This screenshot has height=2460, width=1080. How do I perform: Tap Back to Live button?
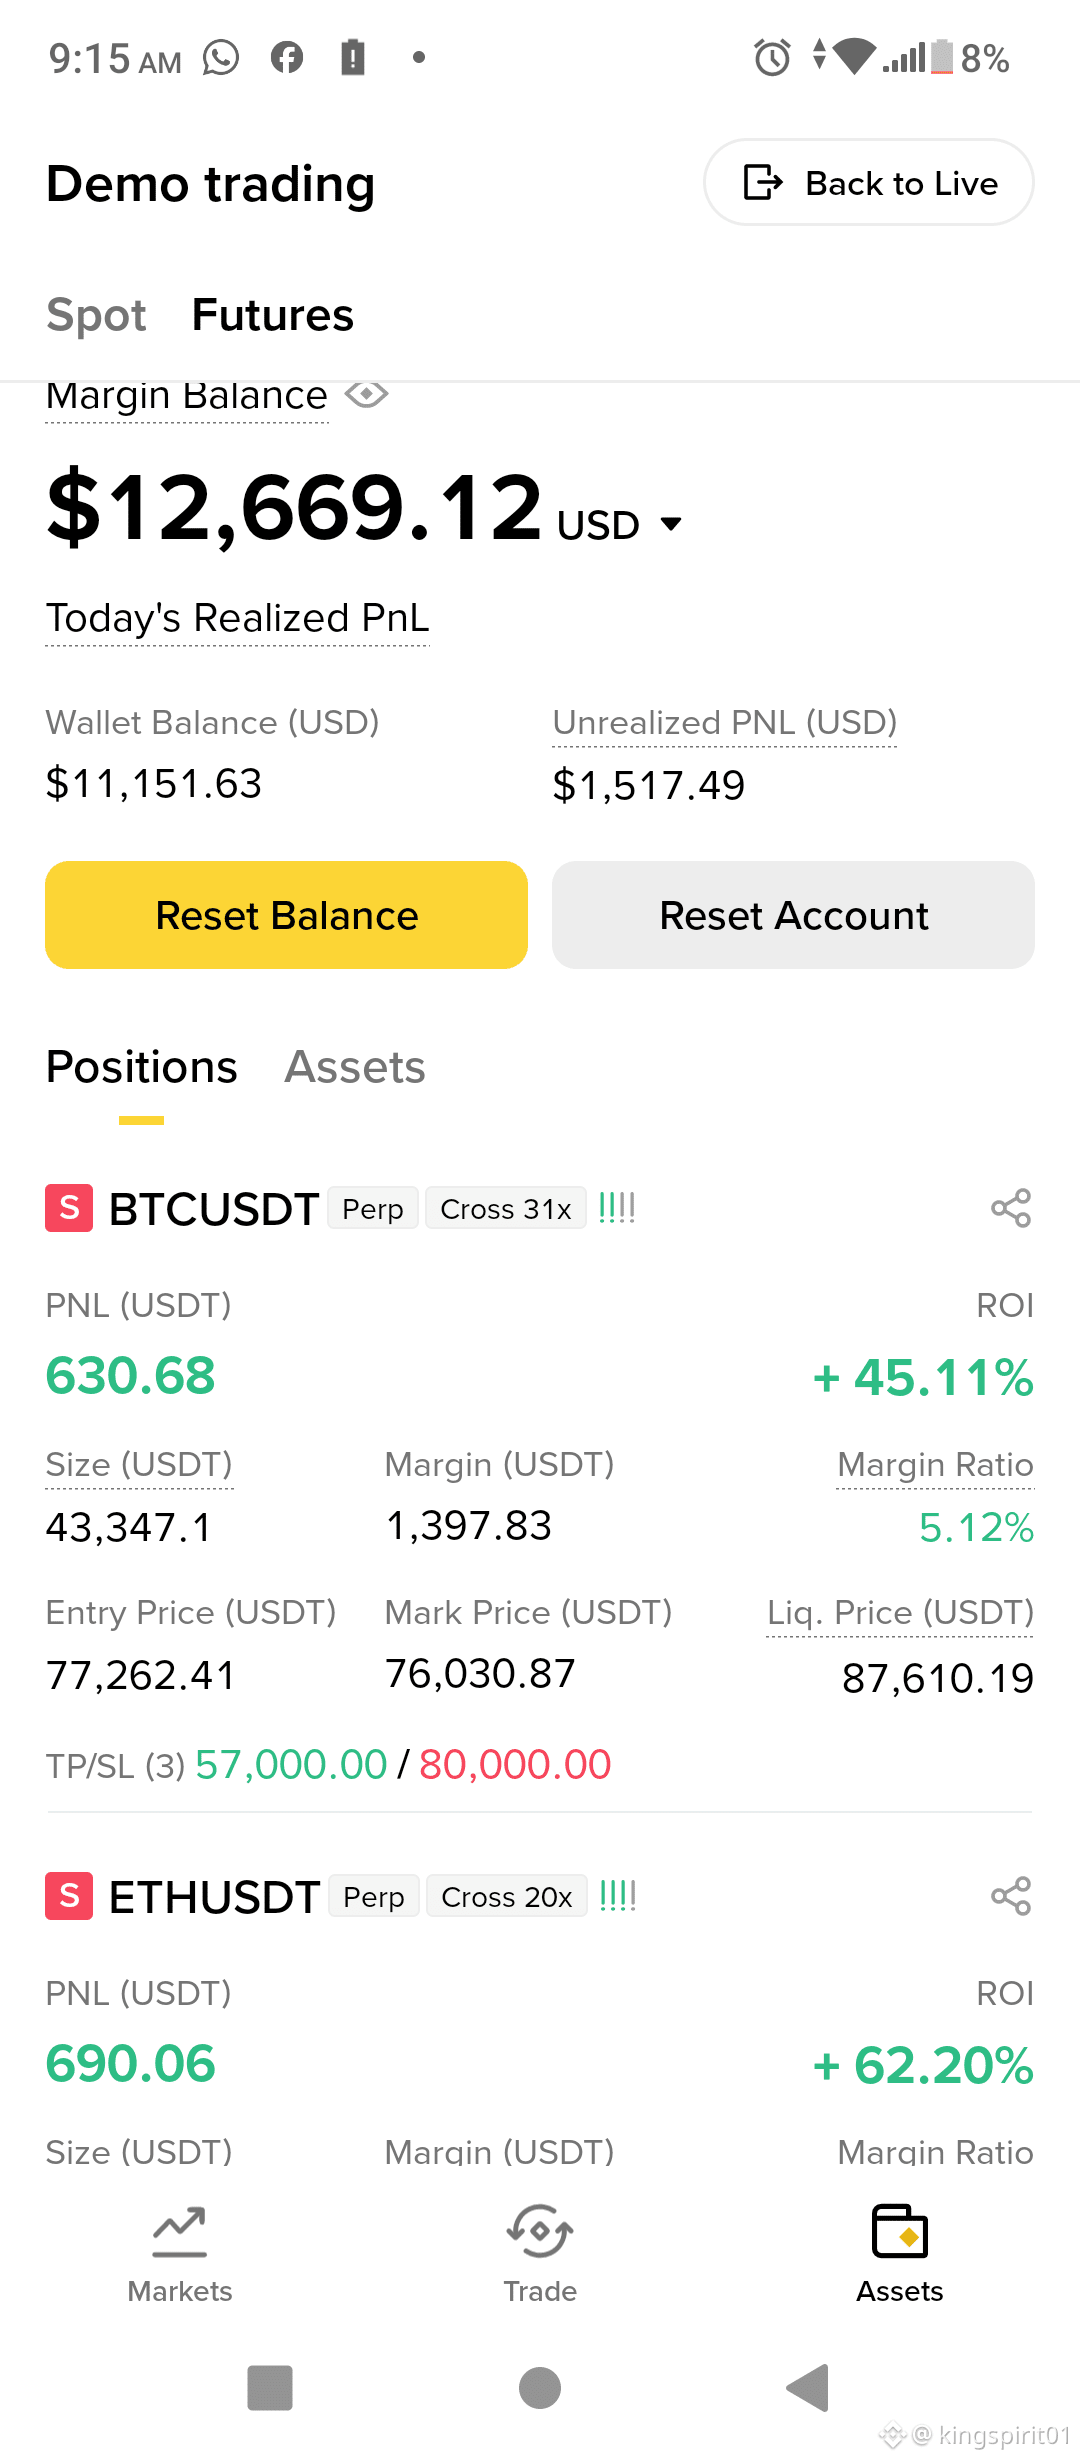point(869,182)
